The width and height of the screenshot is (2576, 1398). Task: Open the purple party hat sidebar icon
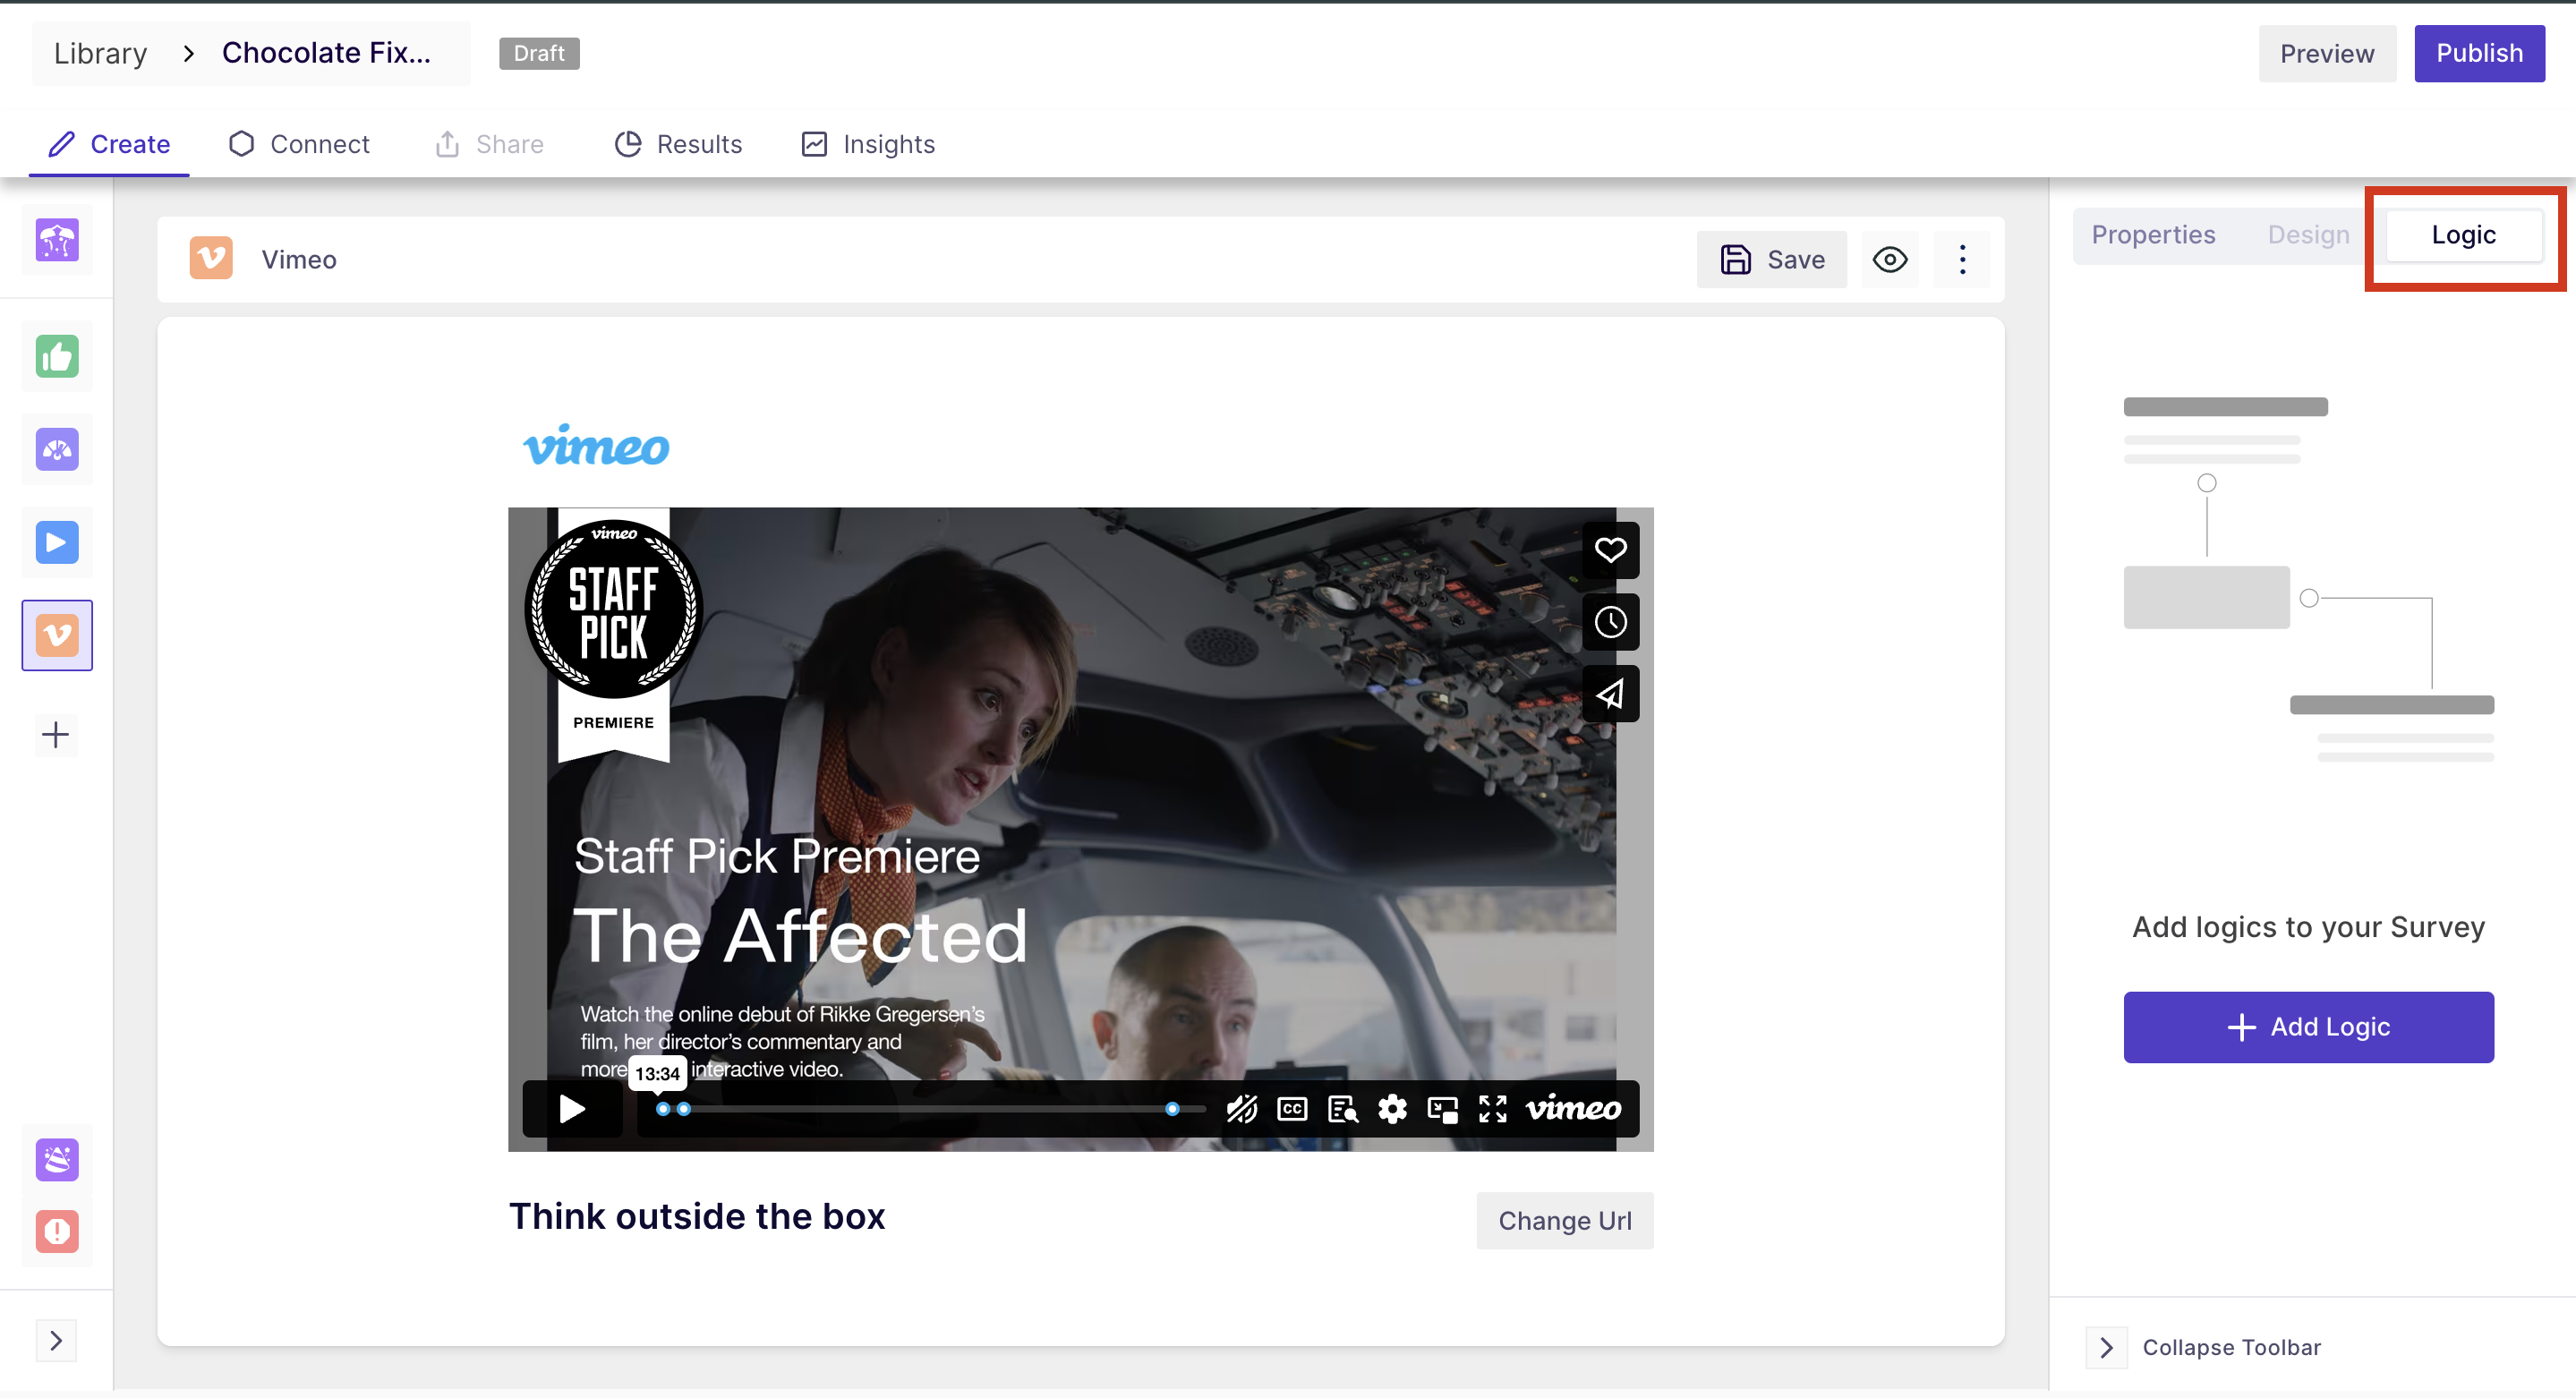[x=57, y=1159]
